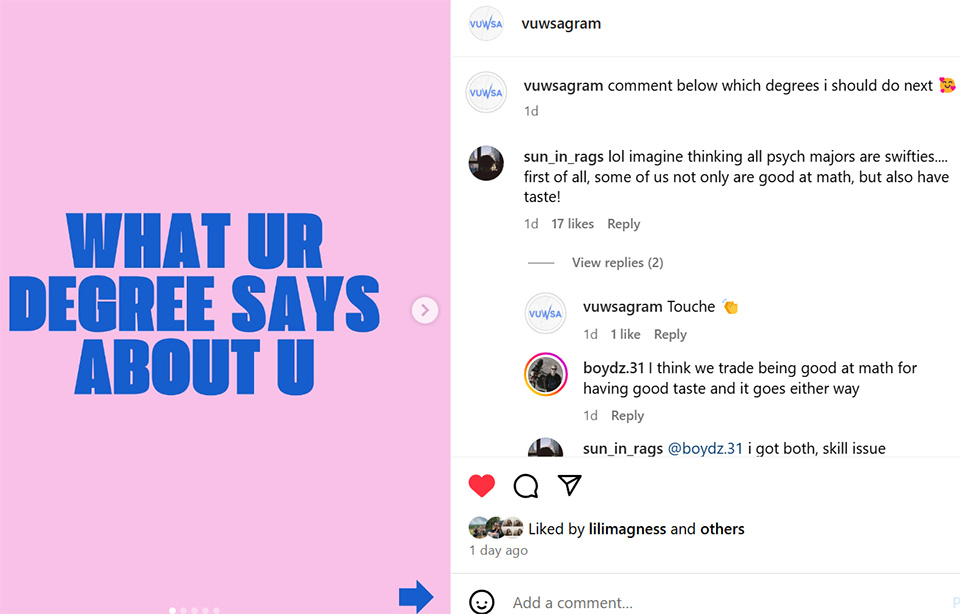Open sun_in_rags avatar on first comment

[486, 164]
